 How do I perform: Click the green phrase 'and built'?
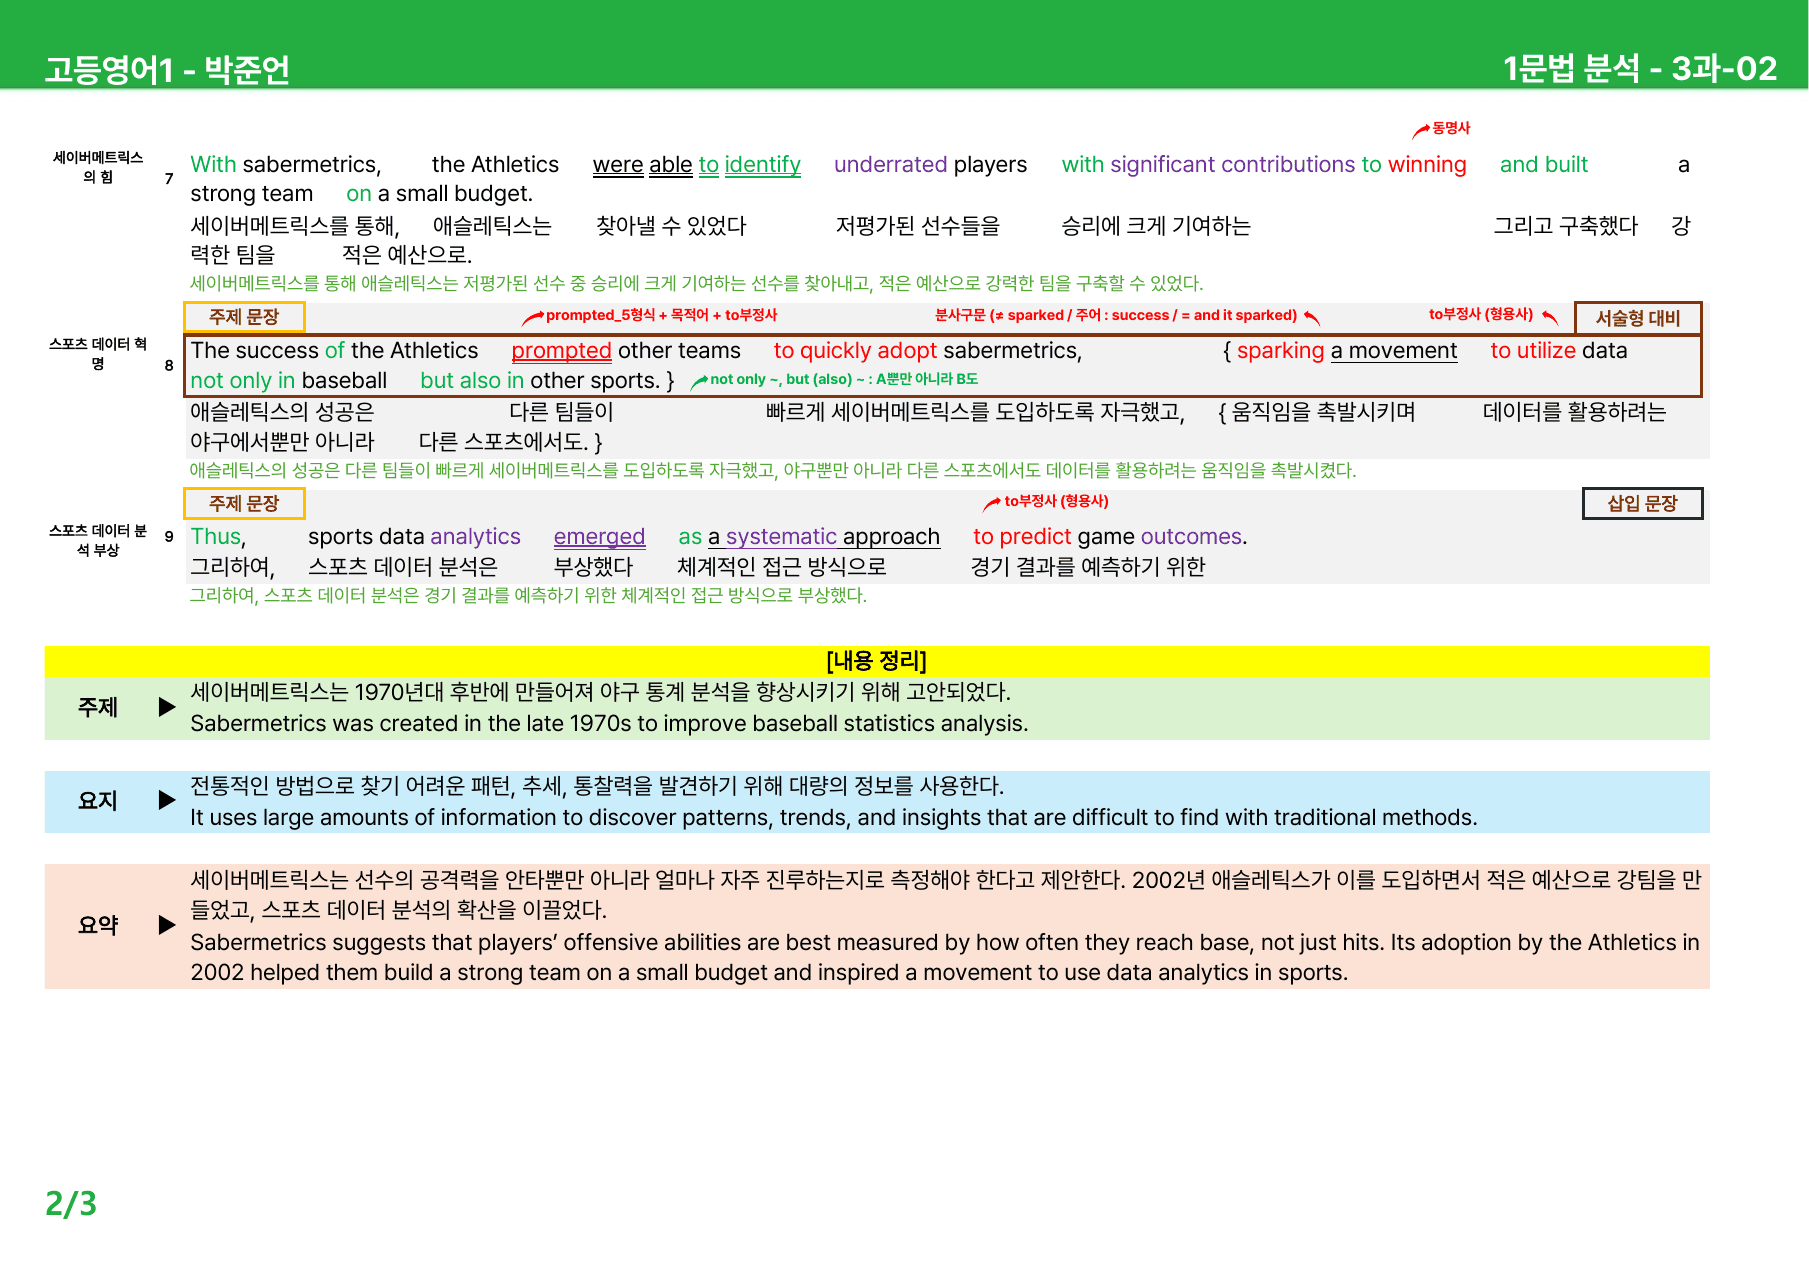pyautogui.click(x=1543, y=164)
